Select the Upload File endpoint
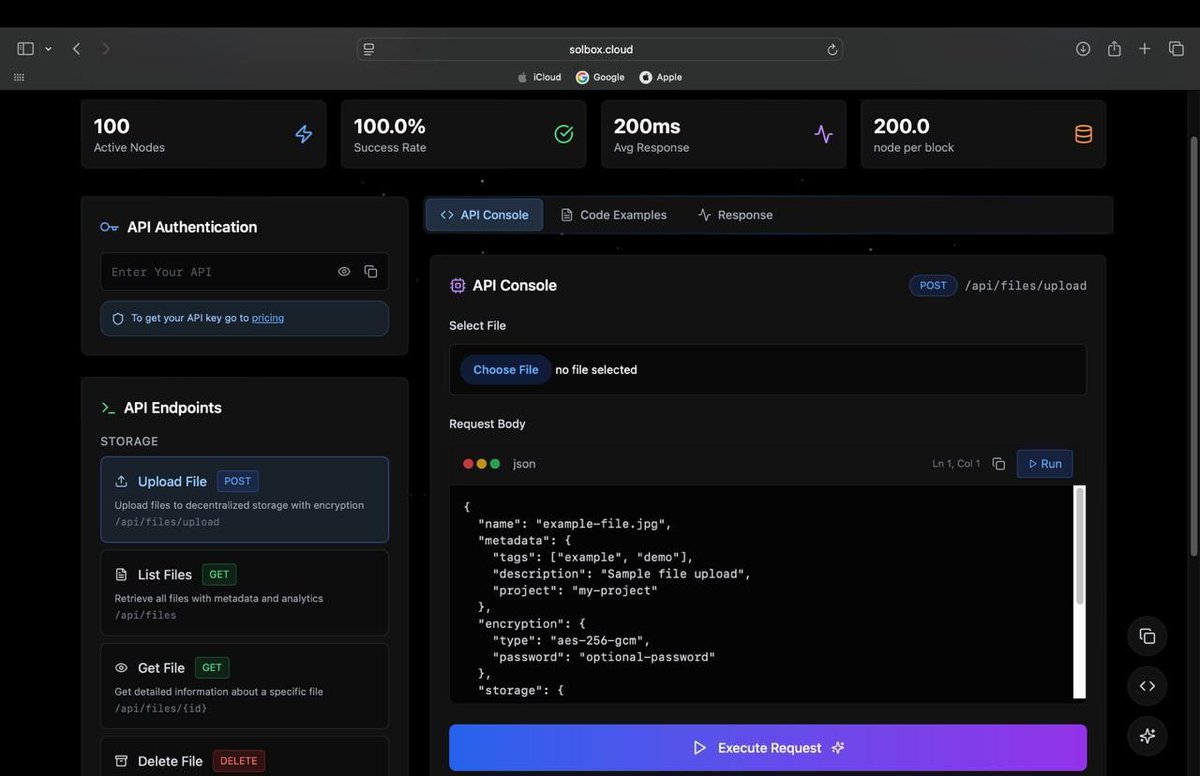The height and width of the screenshot is (776, 1200). pyautogui.click(x=244, y=500)
